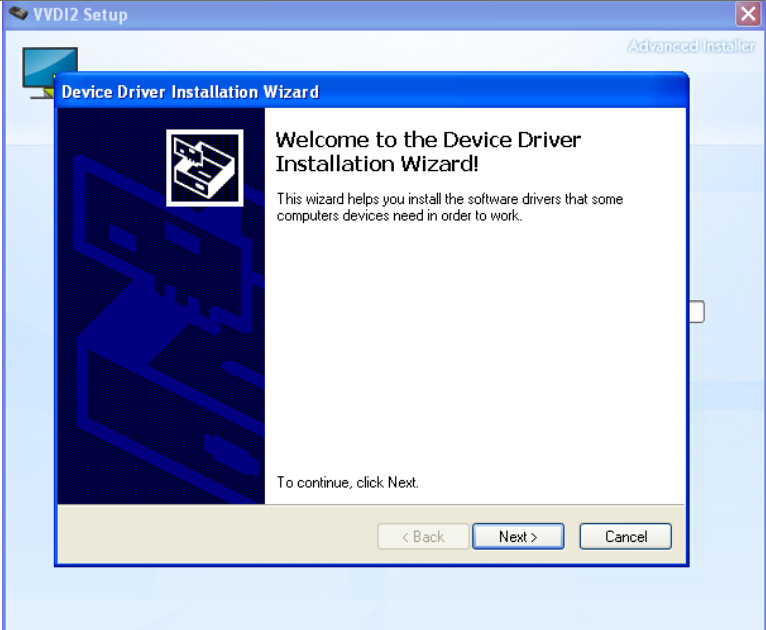Cancel the Device Driver Installation Wizard
Image resolution: width=766 pixels, height=630 pixels.
[625, 536]
